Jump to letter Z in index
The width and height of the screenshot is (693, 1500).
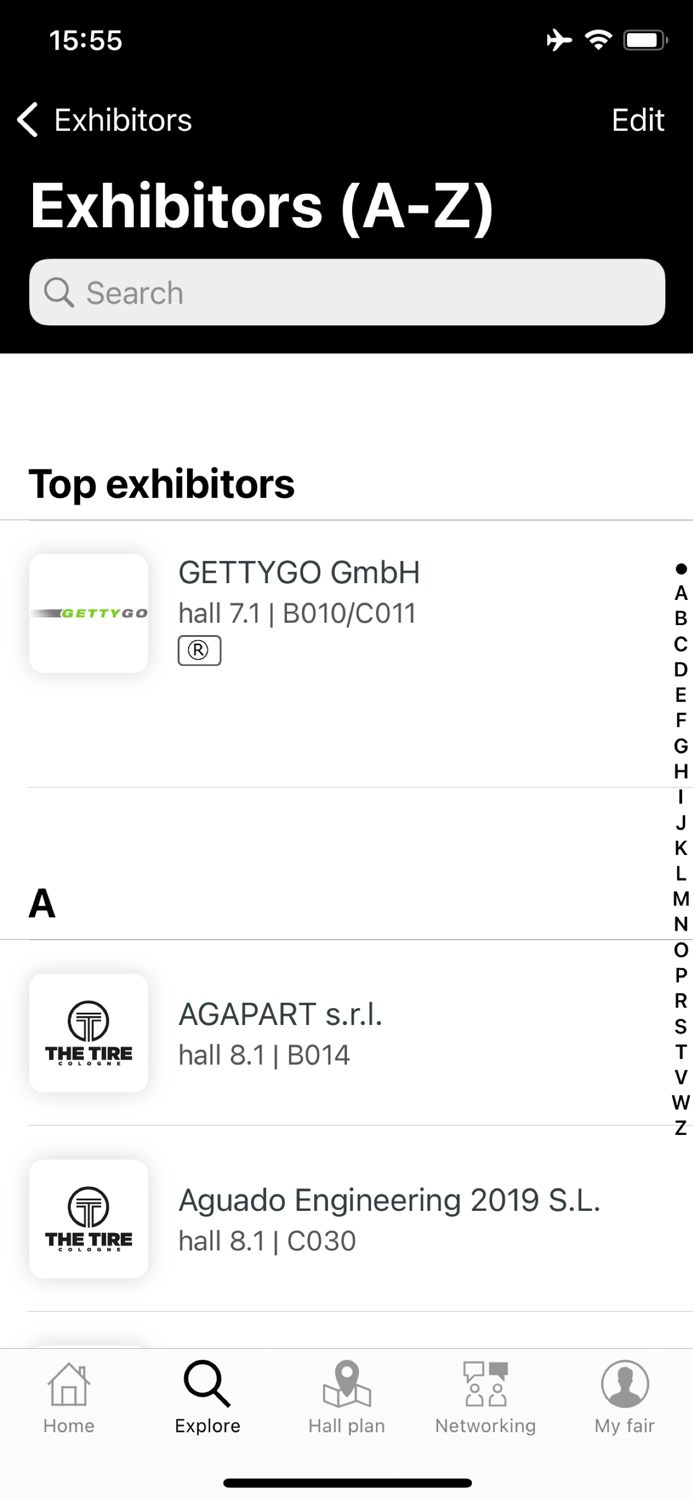point(681,1128)
